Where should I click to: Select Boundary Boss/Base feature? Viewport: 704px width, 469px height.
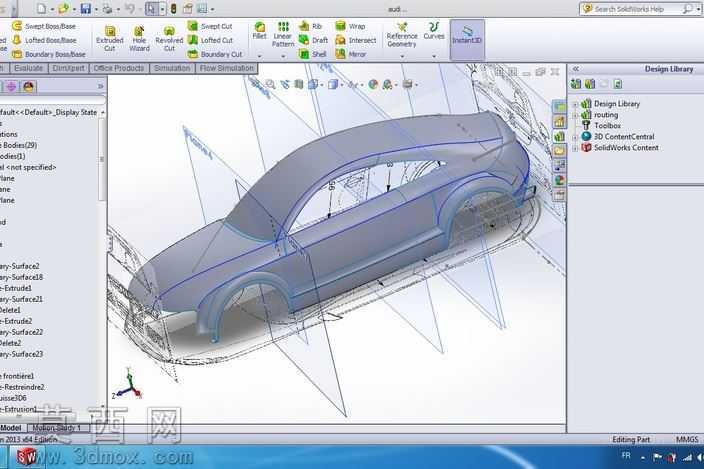pyautogui.click(x=48, y=54)
